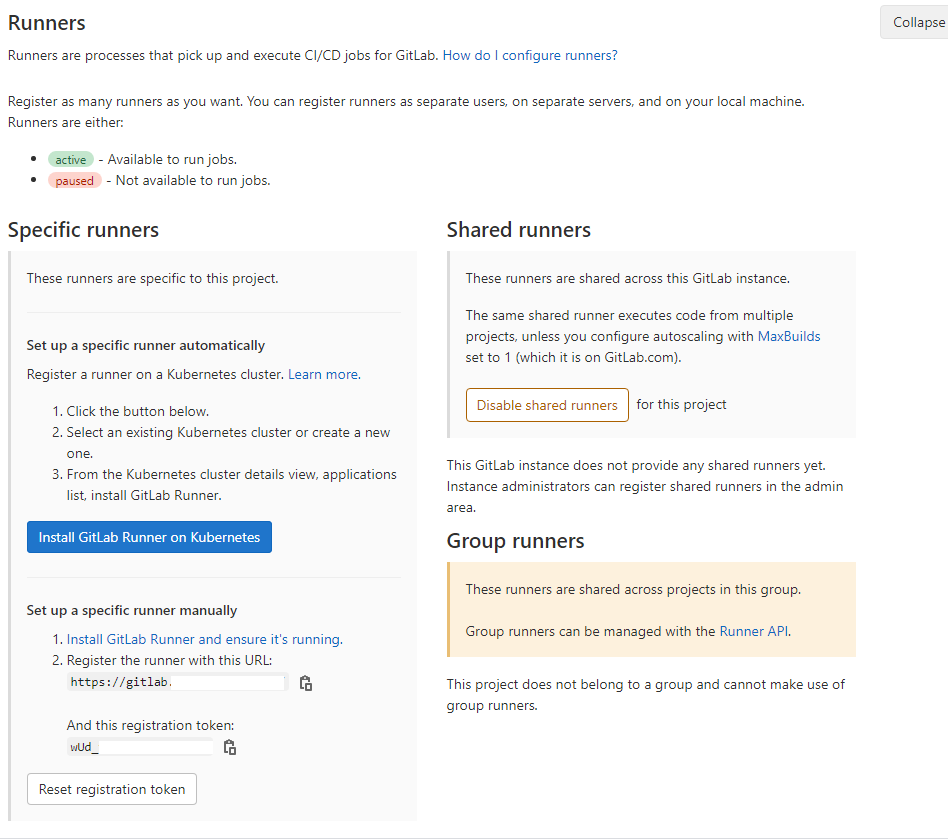Click Install GitLab Runner on Kubernetes
The image size is (948, 840).
point(149,537)
